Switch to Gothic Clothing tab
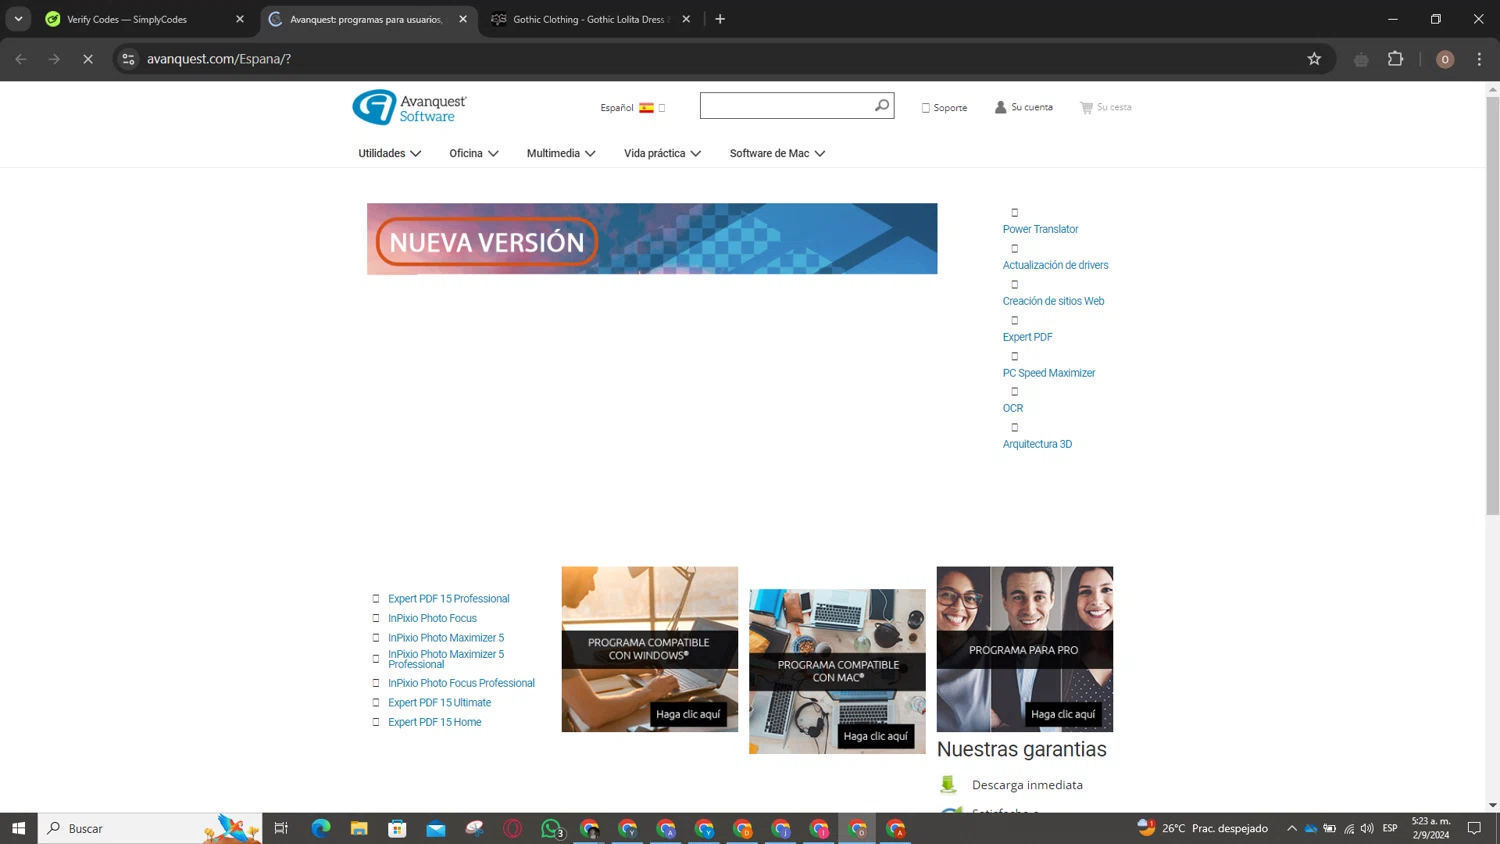1500x844 pixels. coord(591,19)
